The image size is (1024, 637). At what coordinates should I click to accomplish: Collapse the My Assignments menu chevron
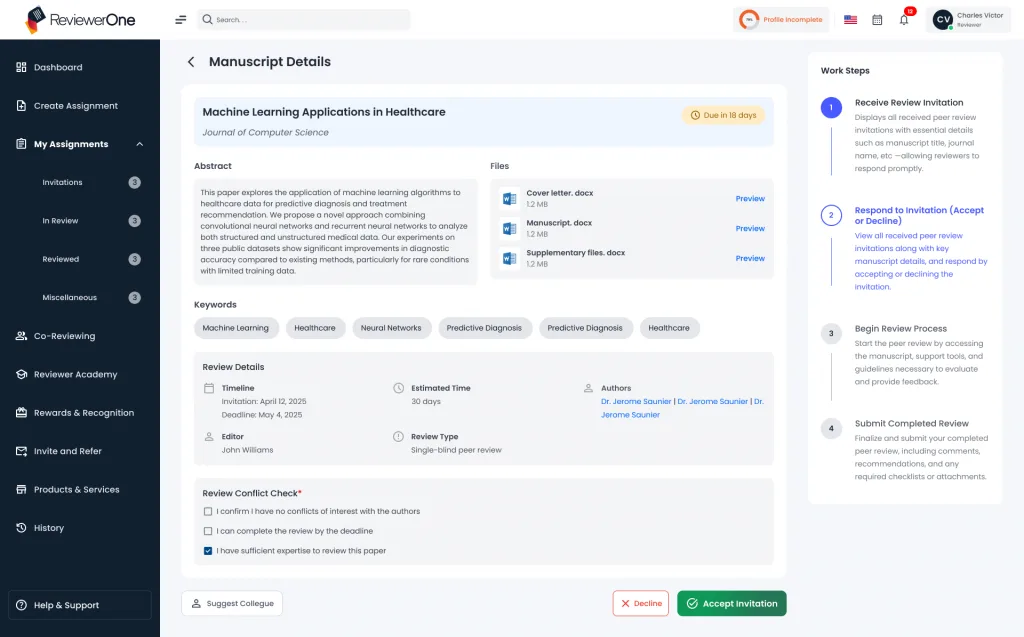pyautogui.click(x=139, y=144)
